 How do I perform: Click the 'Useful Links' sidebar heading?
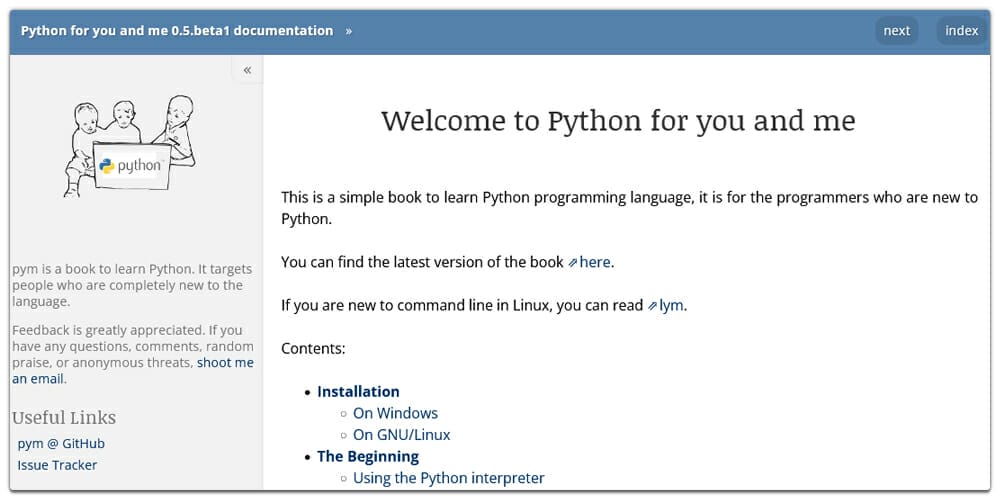64,418
